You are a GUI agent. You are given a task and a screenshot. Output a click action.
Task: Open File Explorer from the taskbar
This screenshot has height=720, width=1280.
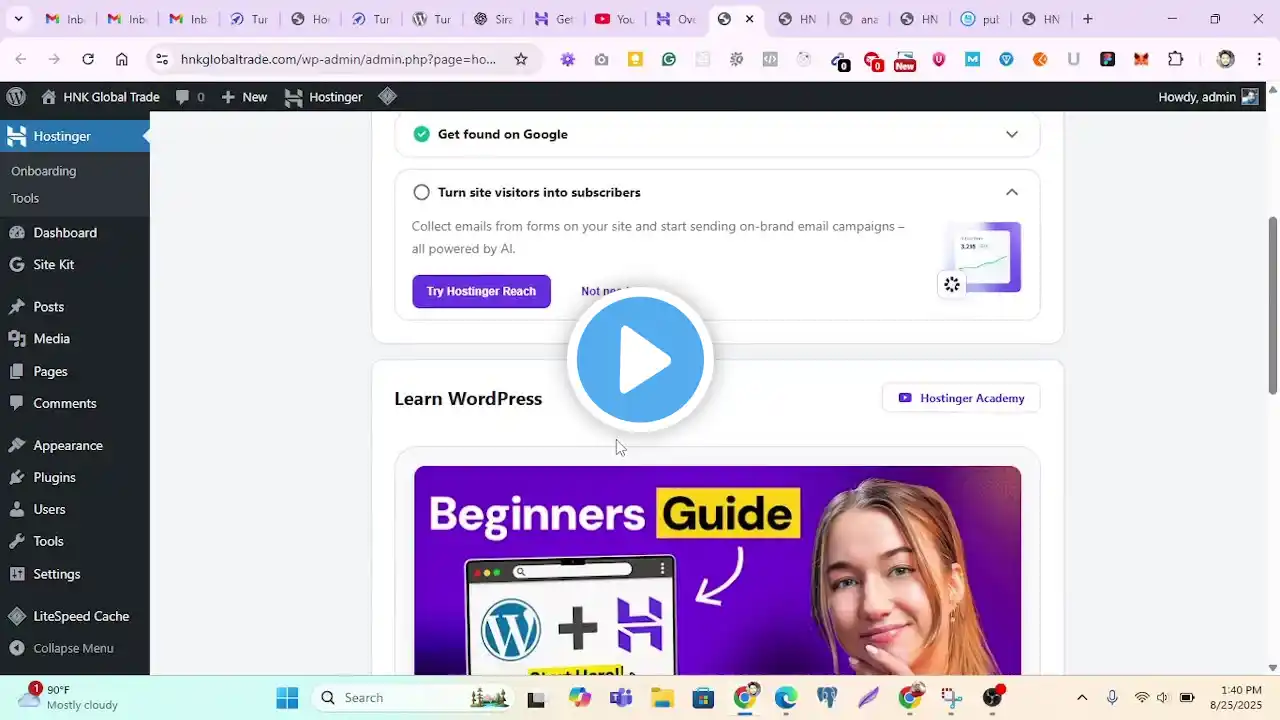pos(662,698)
